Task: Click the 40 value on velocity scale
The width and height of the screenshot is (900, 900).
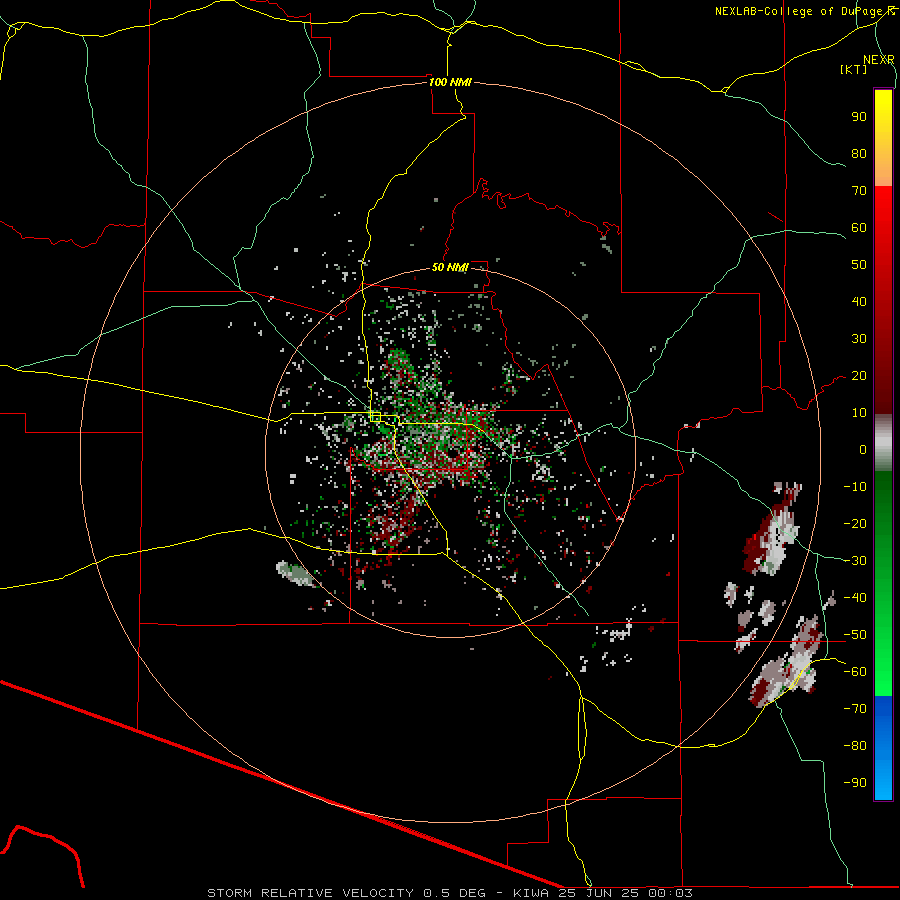Action: 859,302
